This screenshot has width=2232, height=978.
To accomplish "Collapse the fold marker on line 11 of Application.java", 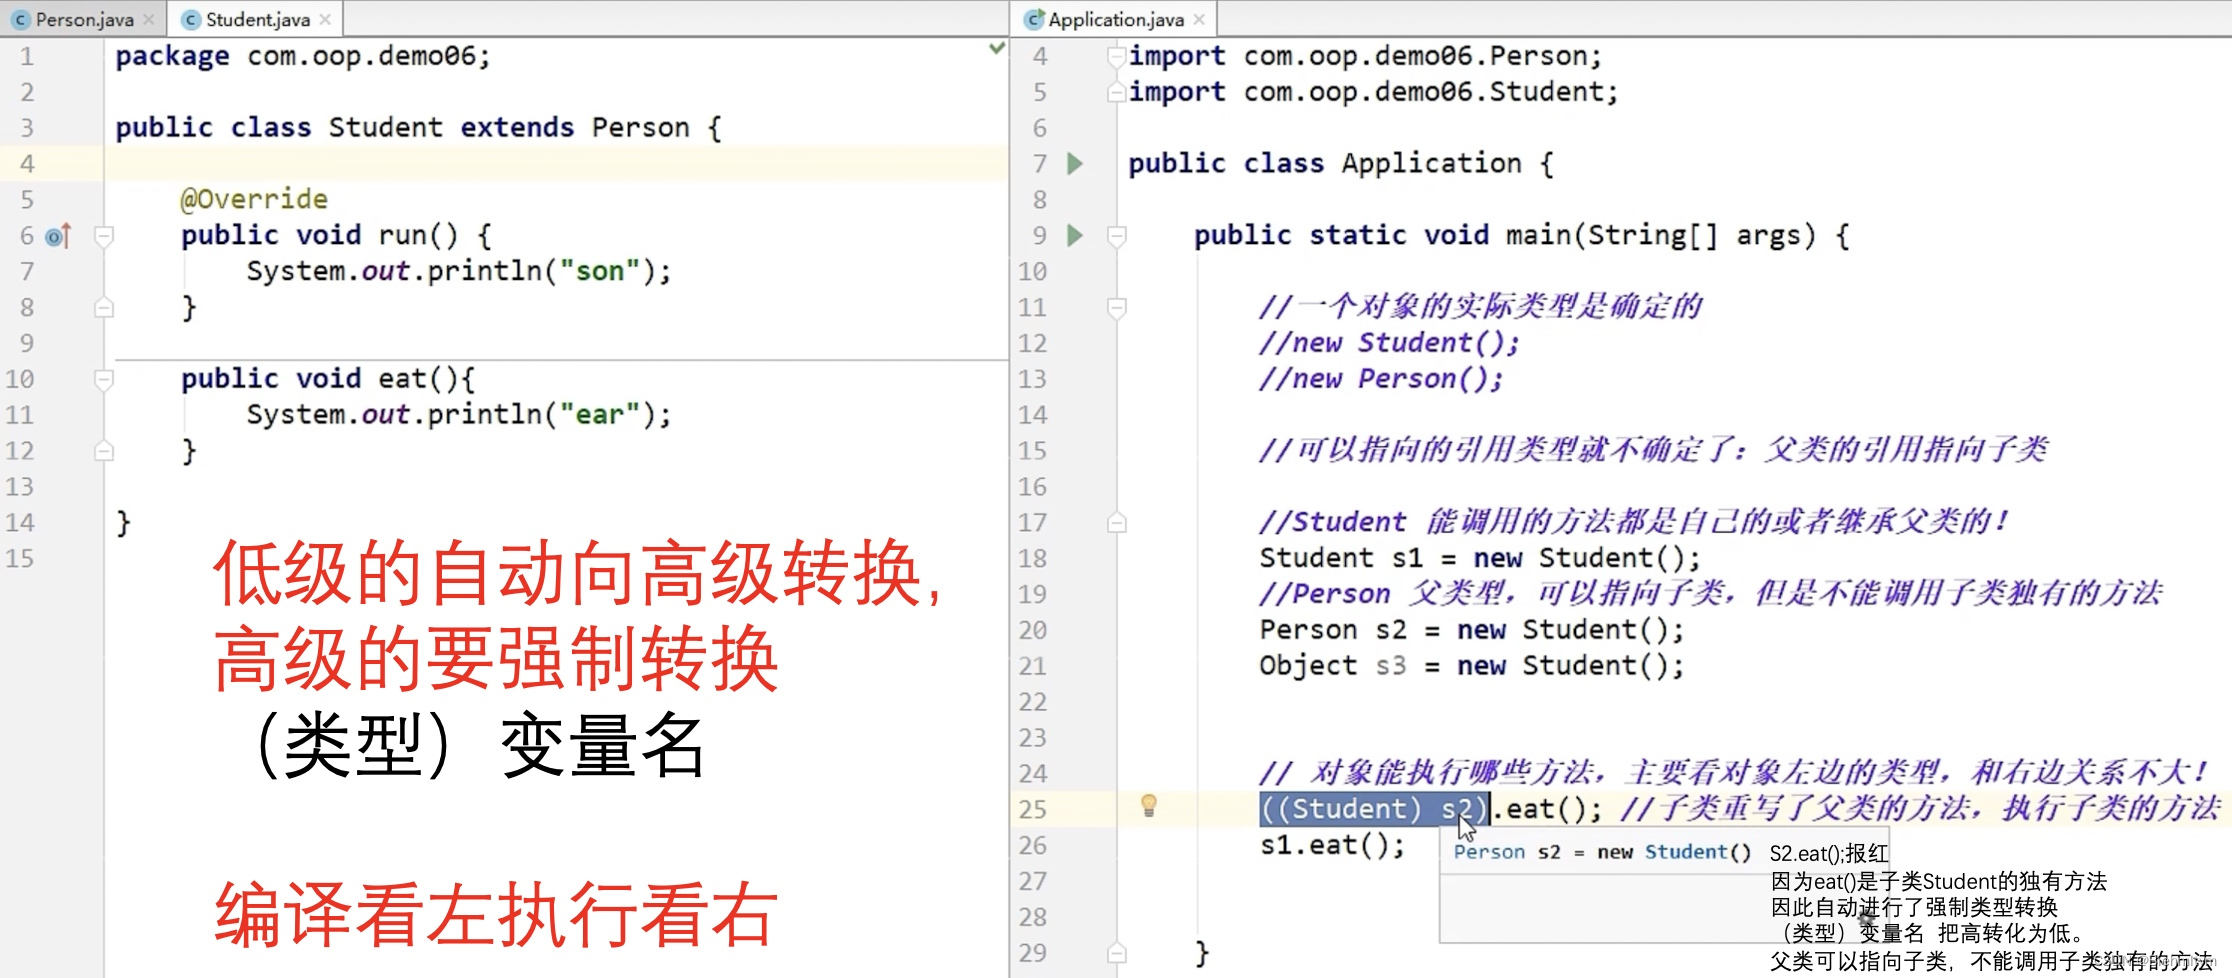I will [x=1117, y=307].
